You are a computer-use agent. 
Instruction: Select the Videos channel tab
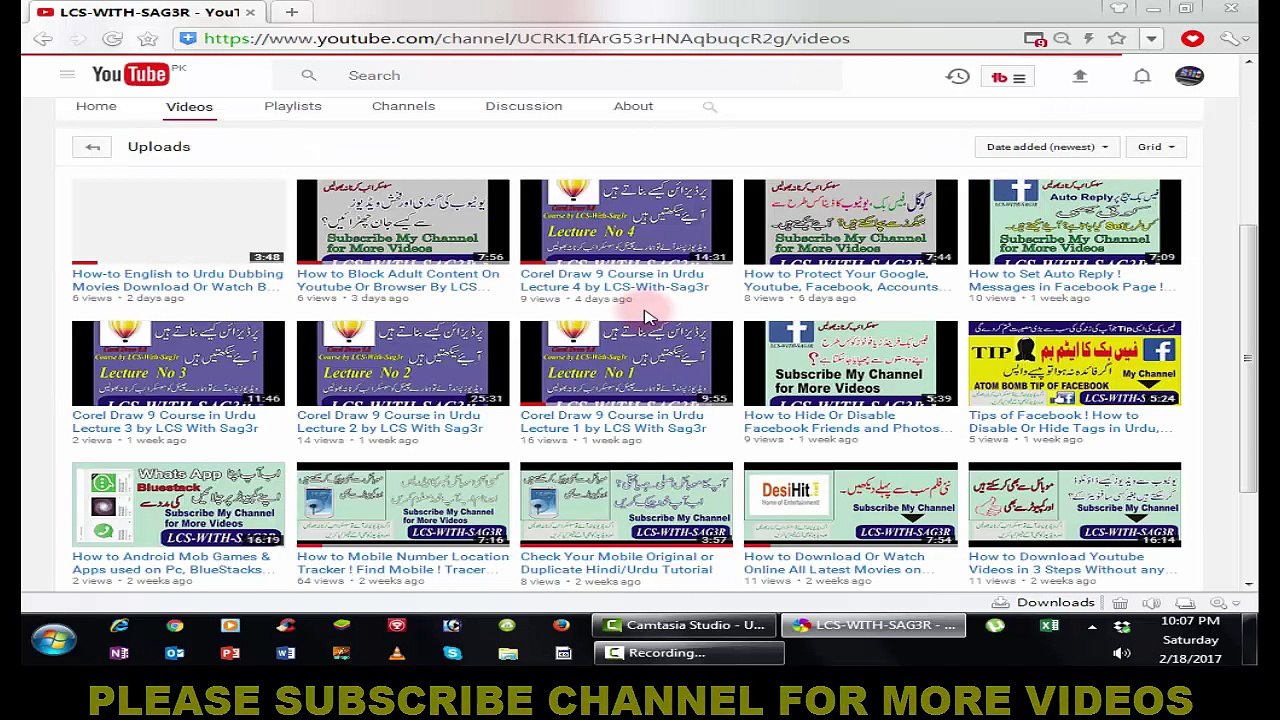189,106
